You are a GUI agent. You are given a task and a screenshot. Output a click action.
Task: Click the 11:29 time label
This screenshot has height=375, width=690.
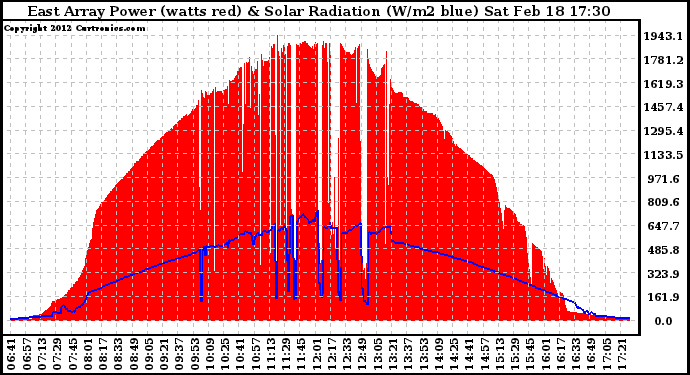[286, 354]
